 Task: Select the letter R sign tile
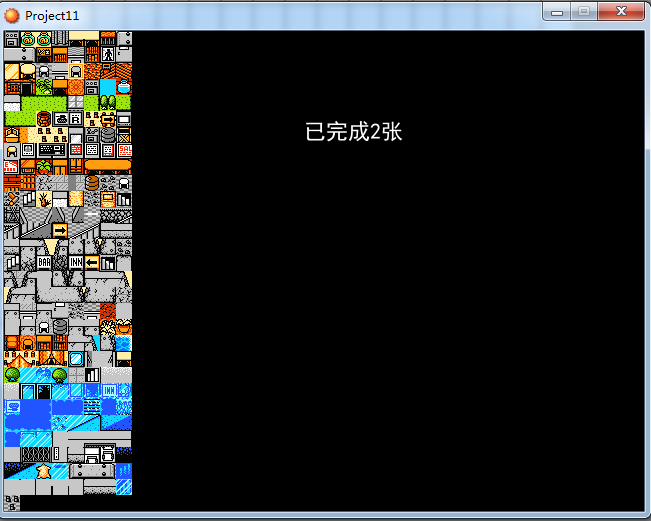(76, 119)
